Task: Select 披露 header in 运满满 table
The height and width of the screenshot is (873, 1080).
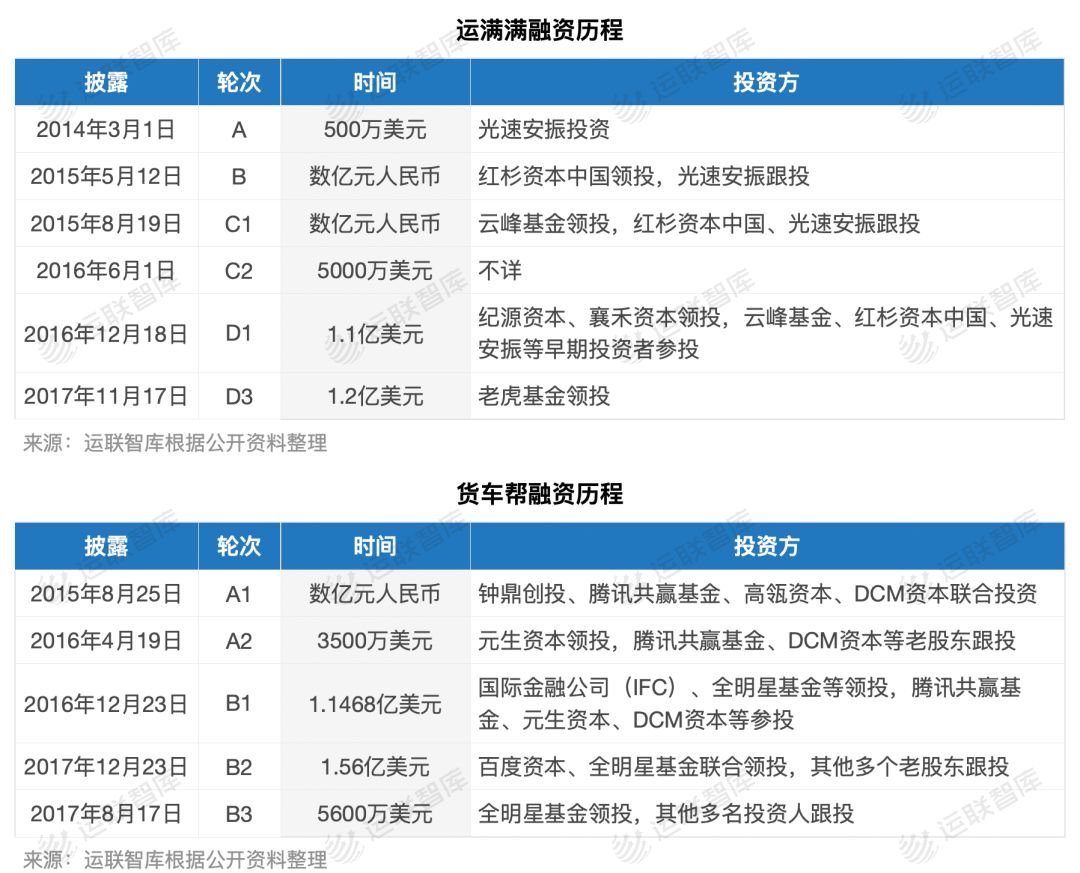Action: click(107, 82)
